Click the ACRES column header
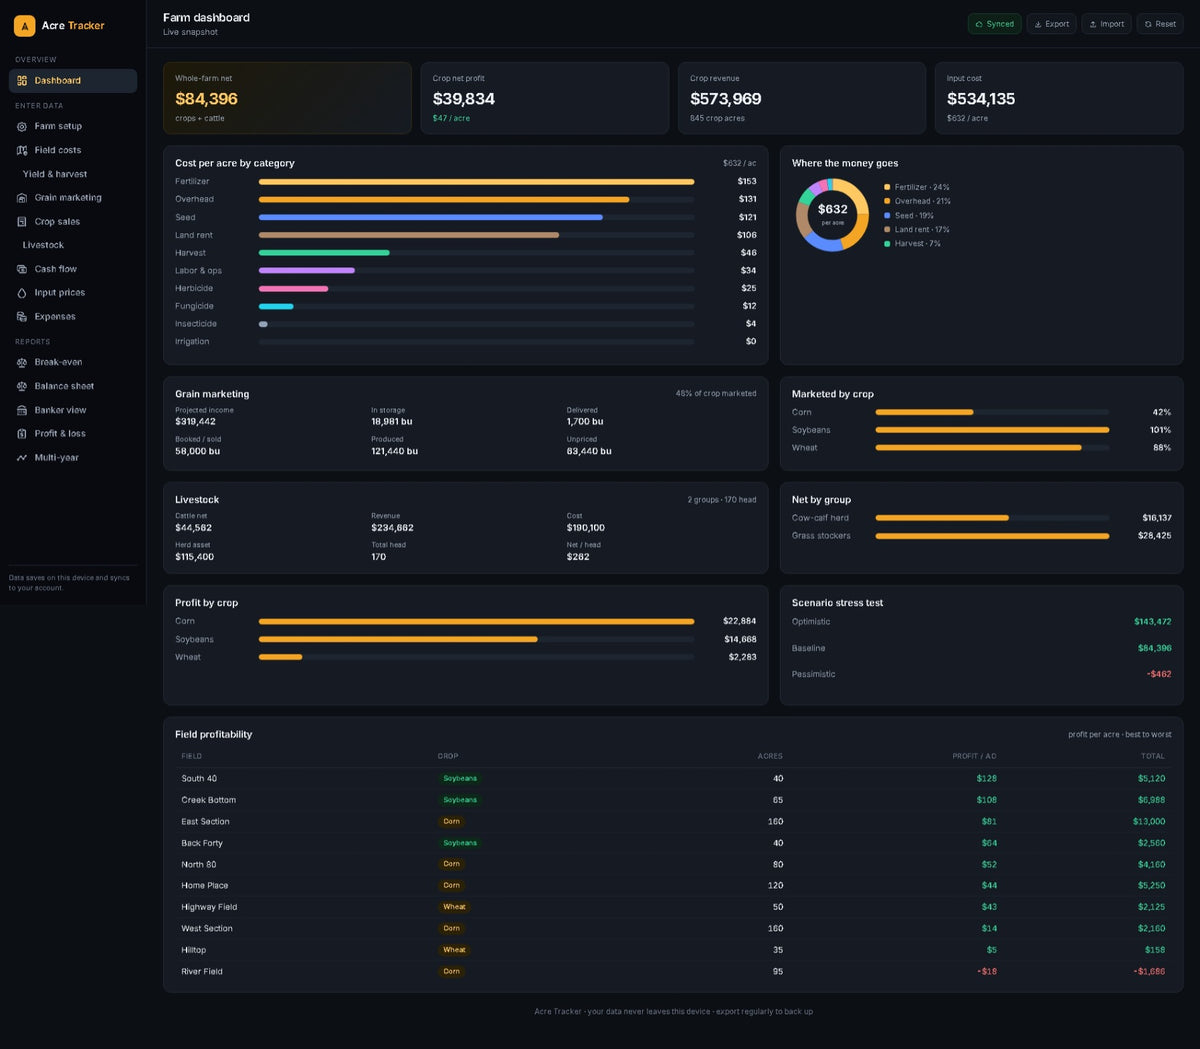This screenshot has width=1200, height=1049. click(x=770, y=756)
